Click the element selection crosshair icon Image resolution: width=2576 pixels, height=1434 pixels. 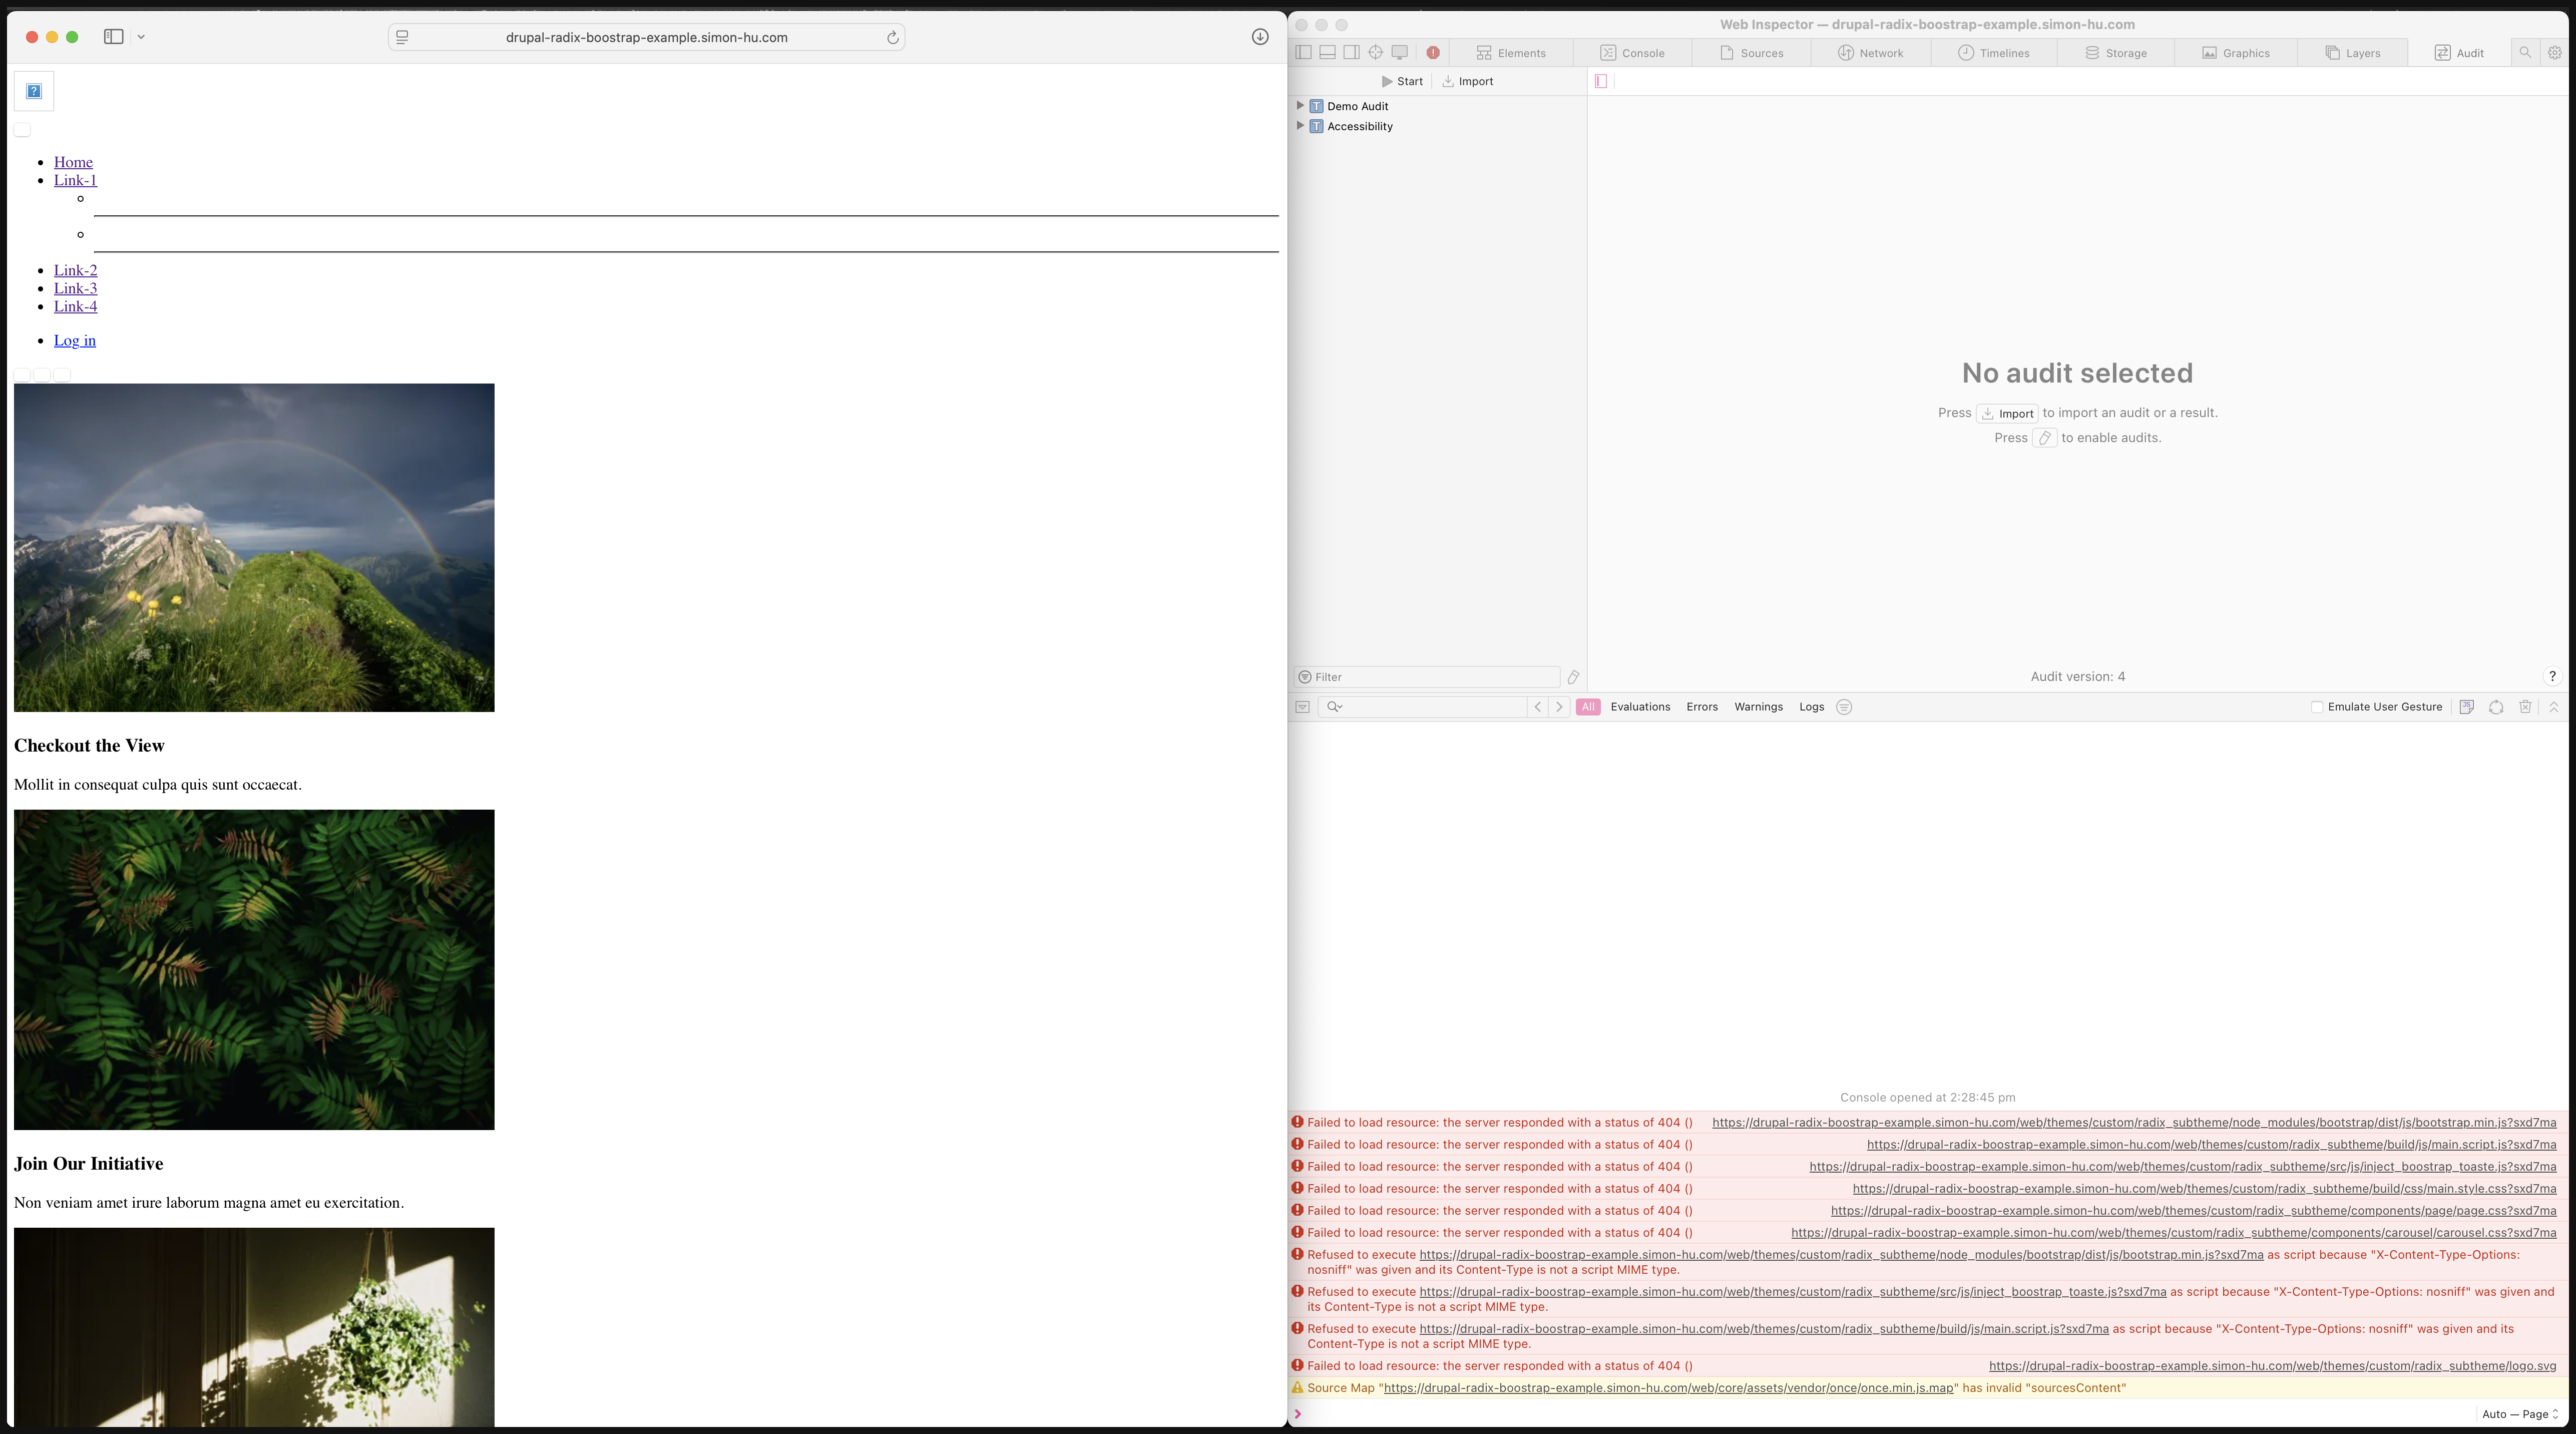click(x=1375, y=53)
